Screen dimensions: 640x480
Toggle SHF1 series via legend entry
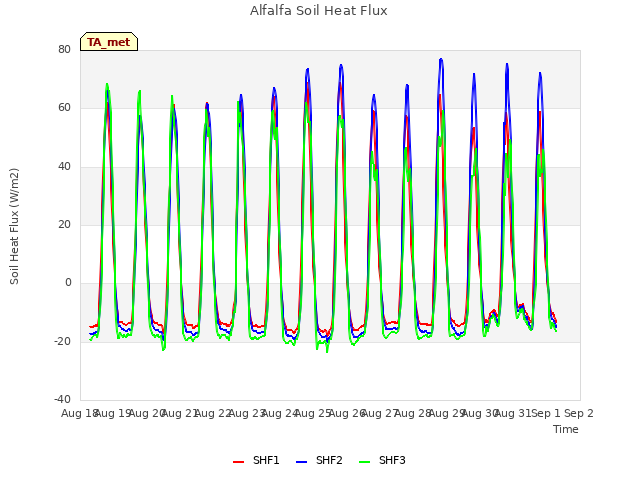point(256,460)
